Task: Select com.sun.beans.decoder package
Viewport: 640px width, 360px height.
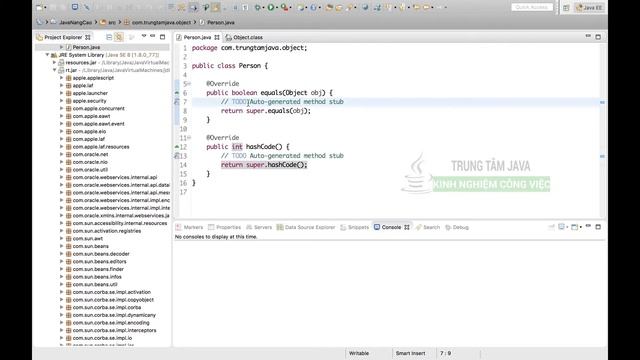Action: pos(101,254)
